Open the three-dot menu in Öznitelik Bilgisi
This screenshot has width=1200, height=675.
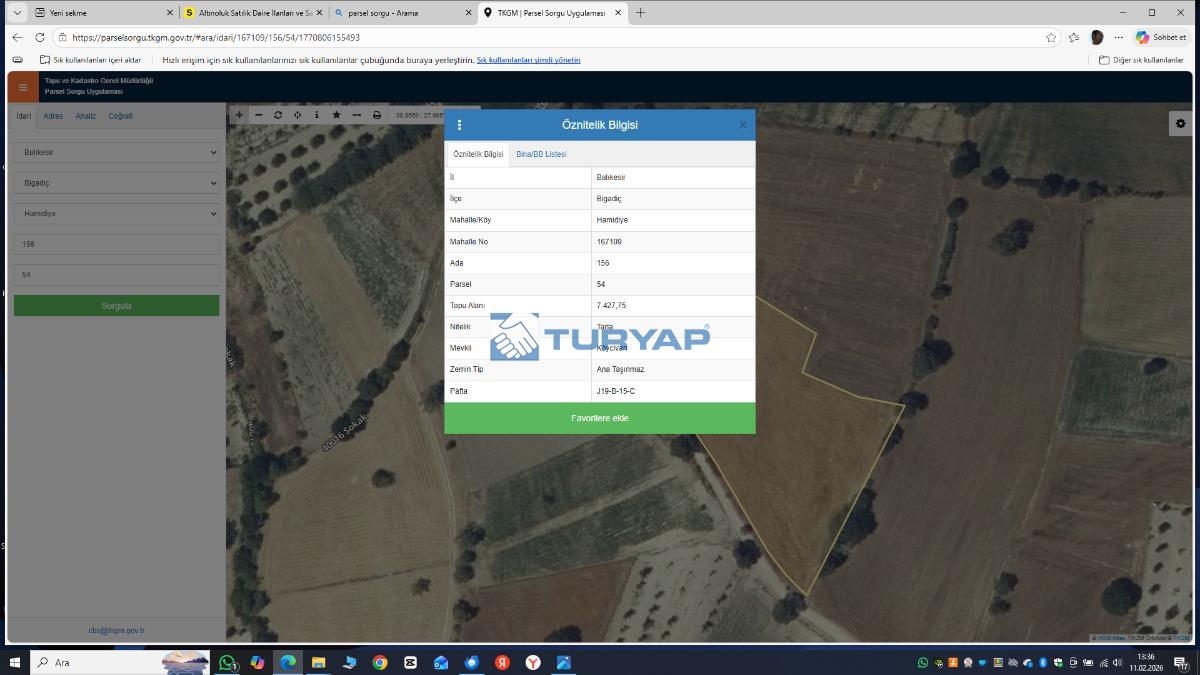tap(460, 125)
